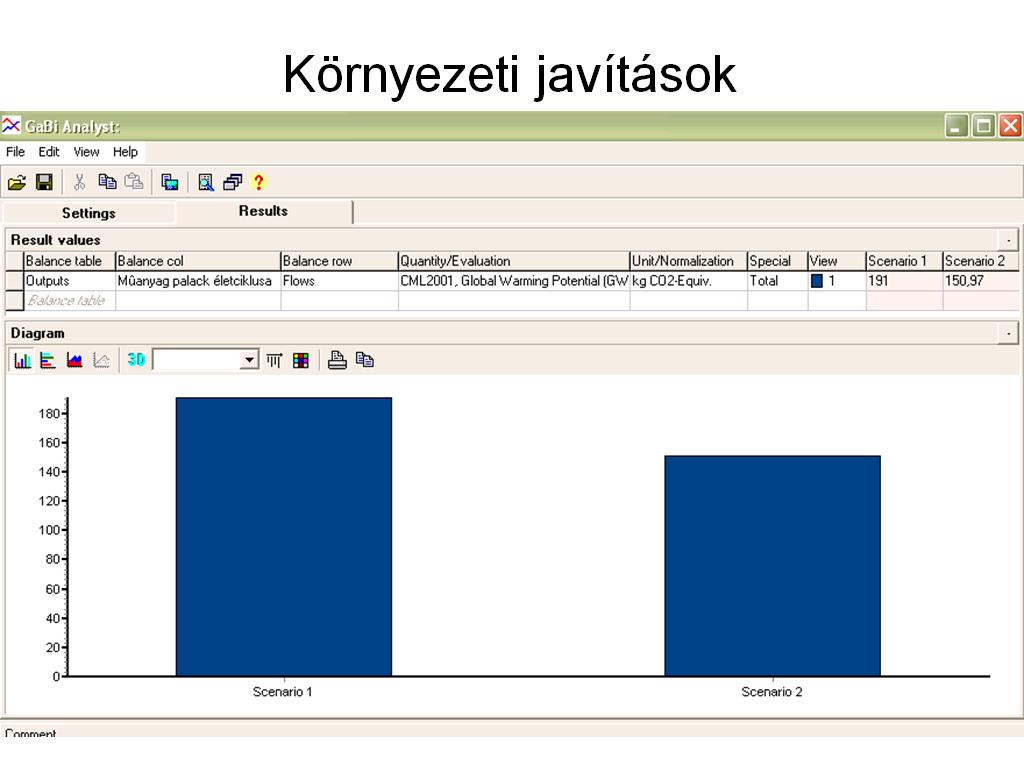Click the Scenario 2 bar in chart
This screenshot has height=768, width=1024.
tap(773, 566)
